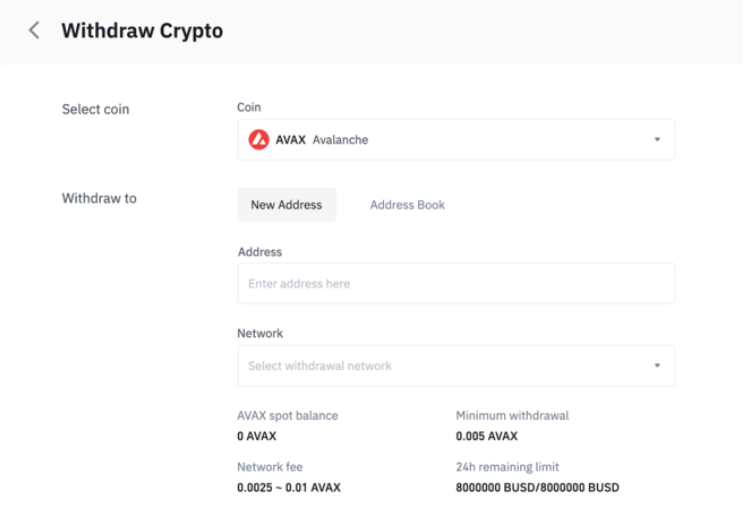Switch to the Address Book tab
The height and width of the screenshot is (510, 753).
click(x=407, y=205)
